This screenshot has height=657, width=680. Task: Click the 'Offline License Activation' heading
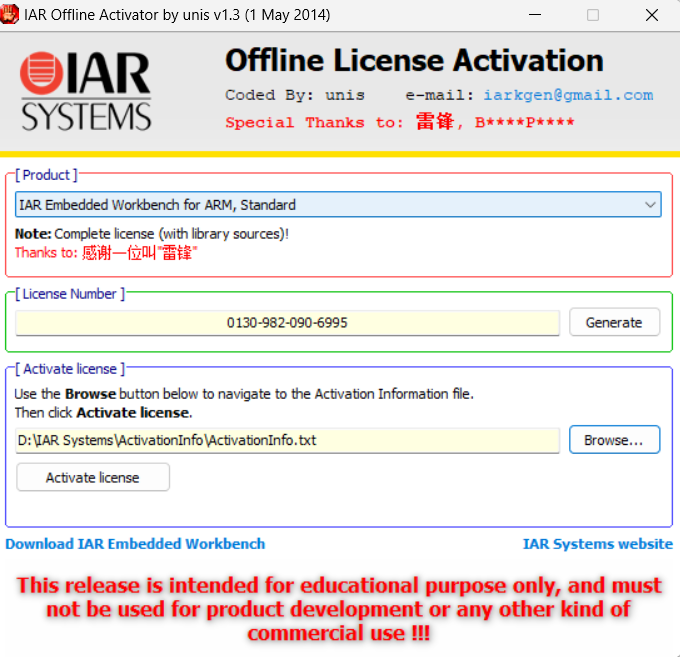click(414, 60)
